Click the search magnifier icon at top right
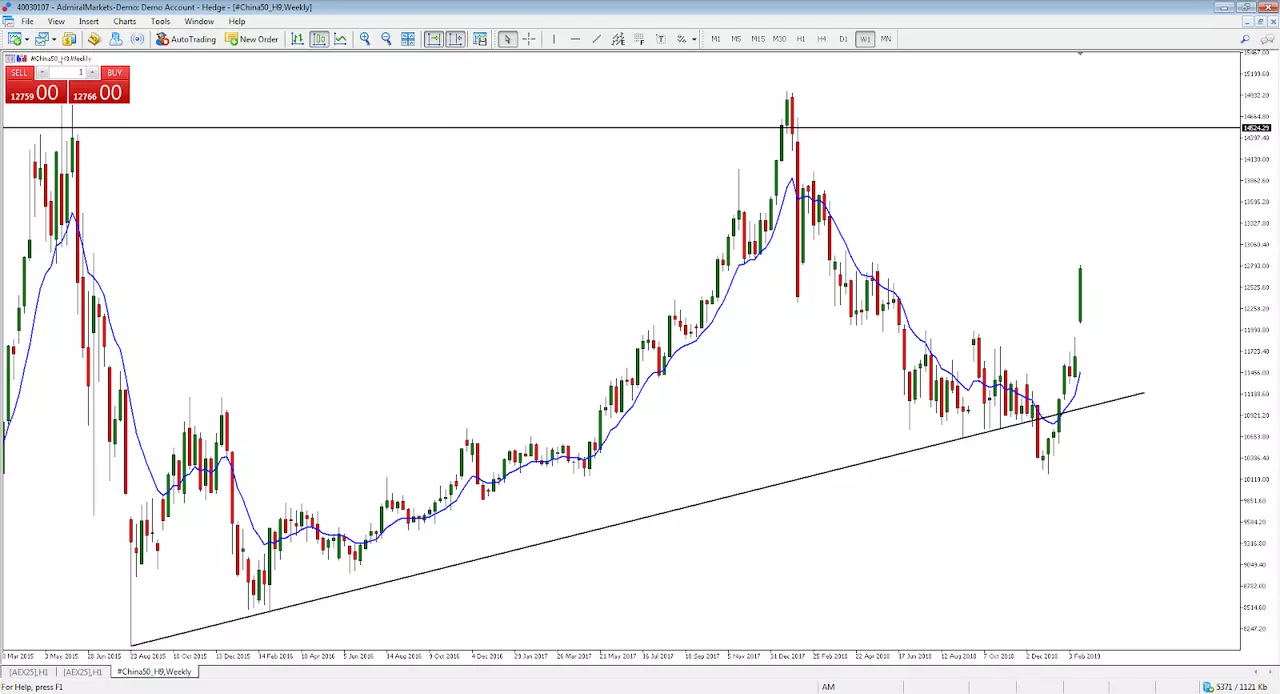 pyautogui.click(x=1245, y=39)
